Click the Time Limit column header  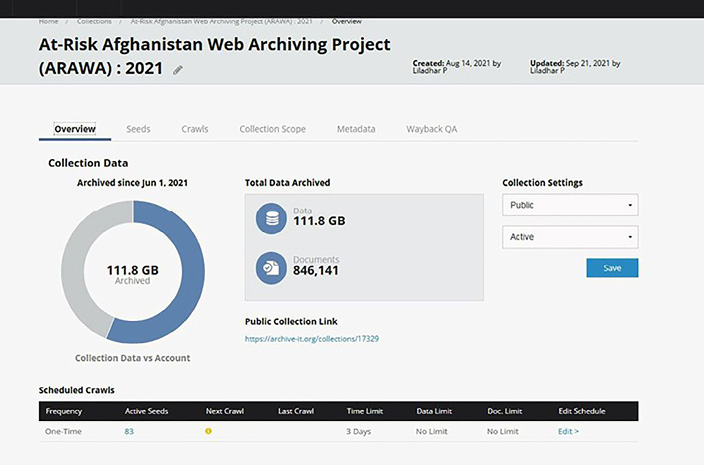point(365,411)
